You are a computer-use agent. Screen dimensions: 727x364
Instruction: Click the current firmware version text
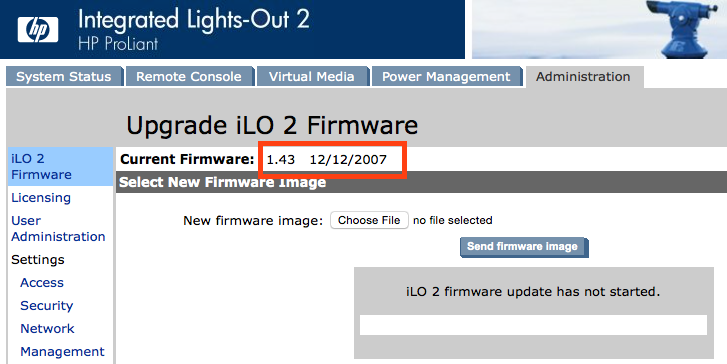(326, 160)
